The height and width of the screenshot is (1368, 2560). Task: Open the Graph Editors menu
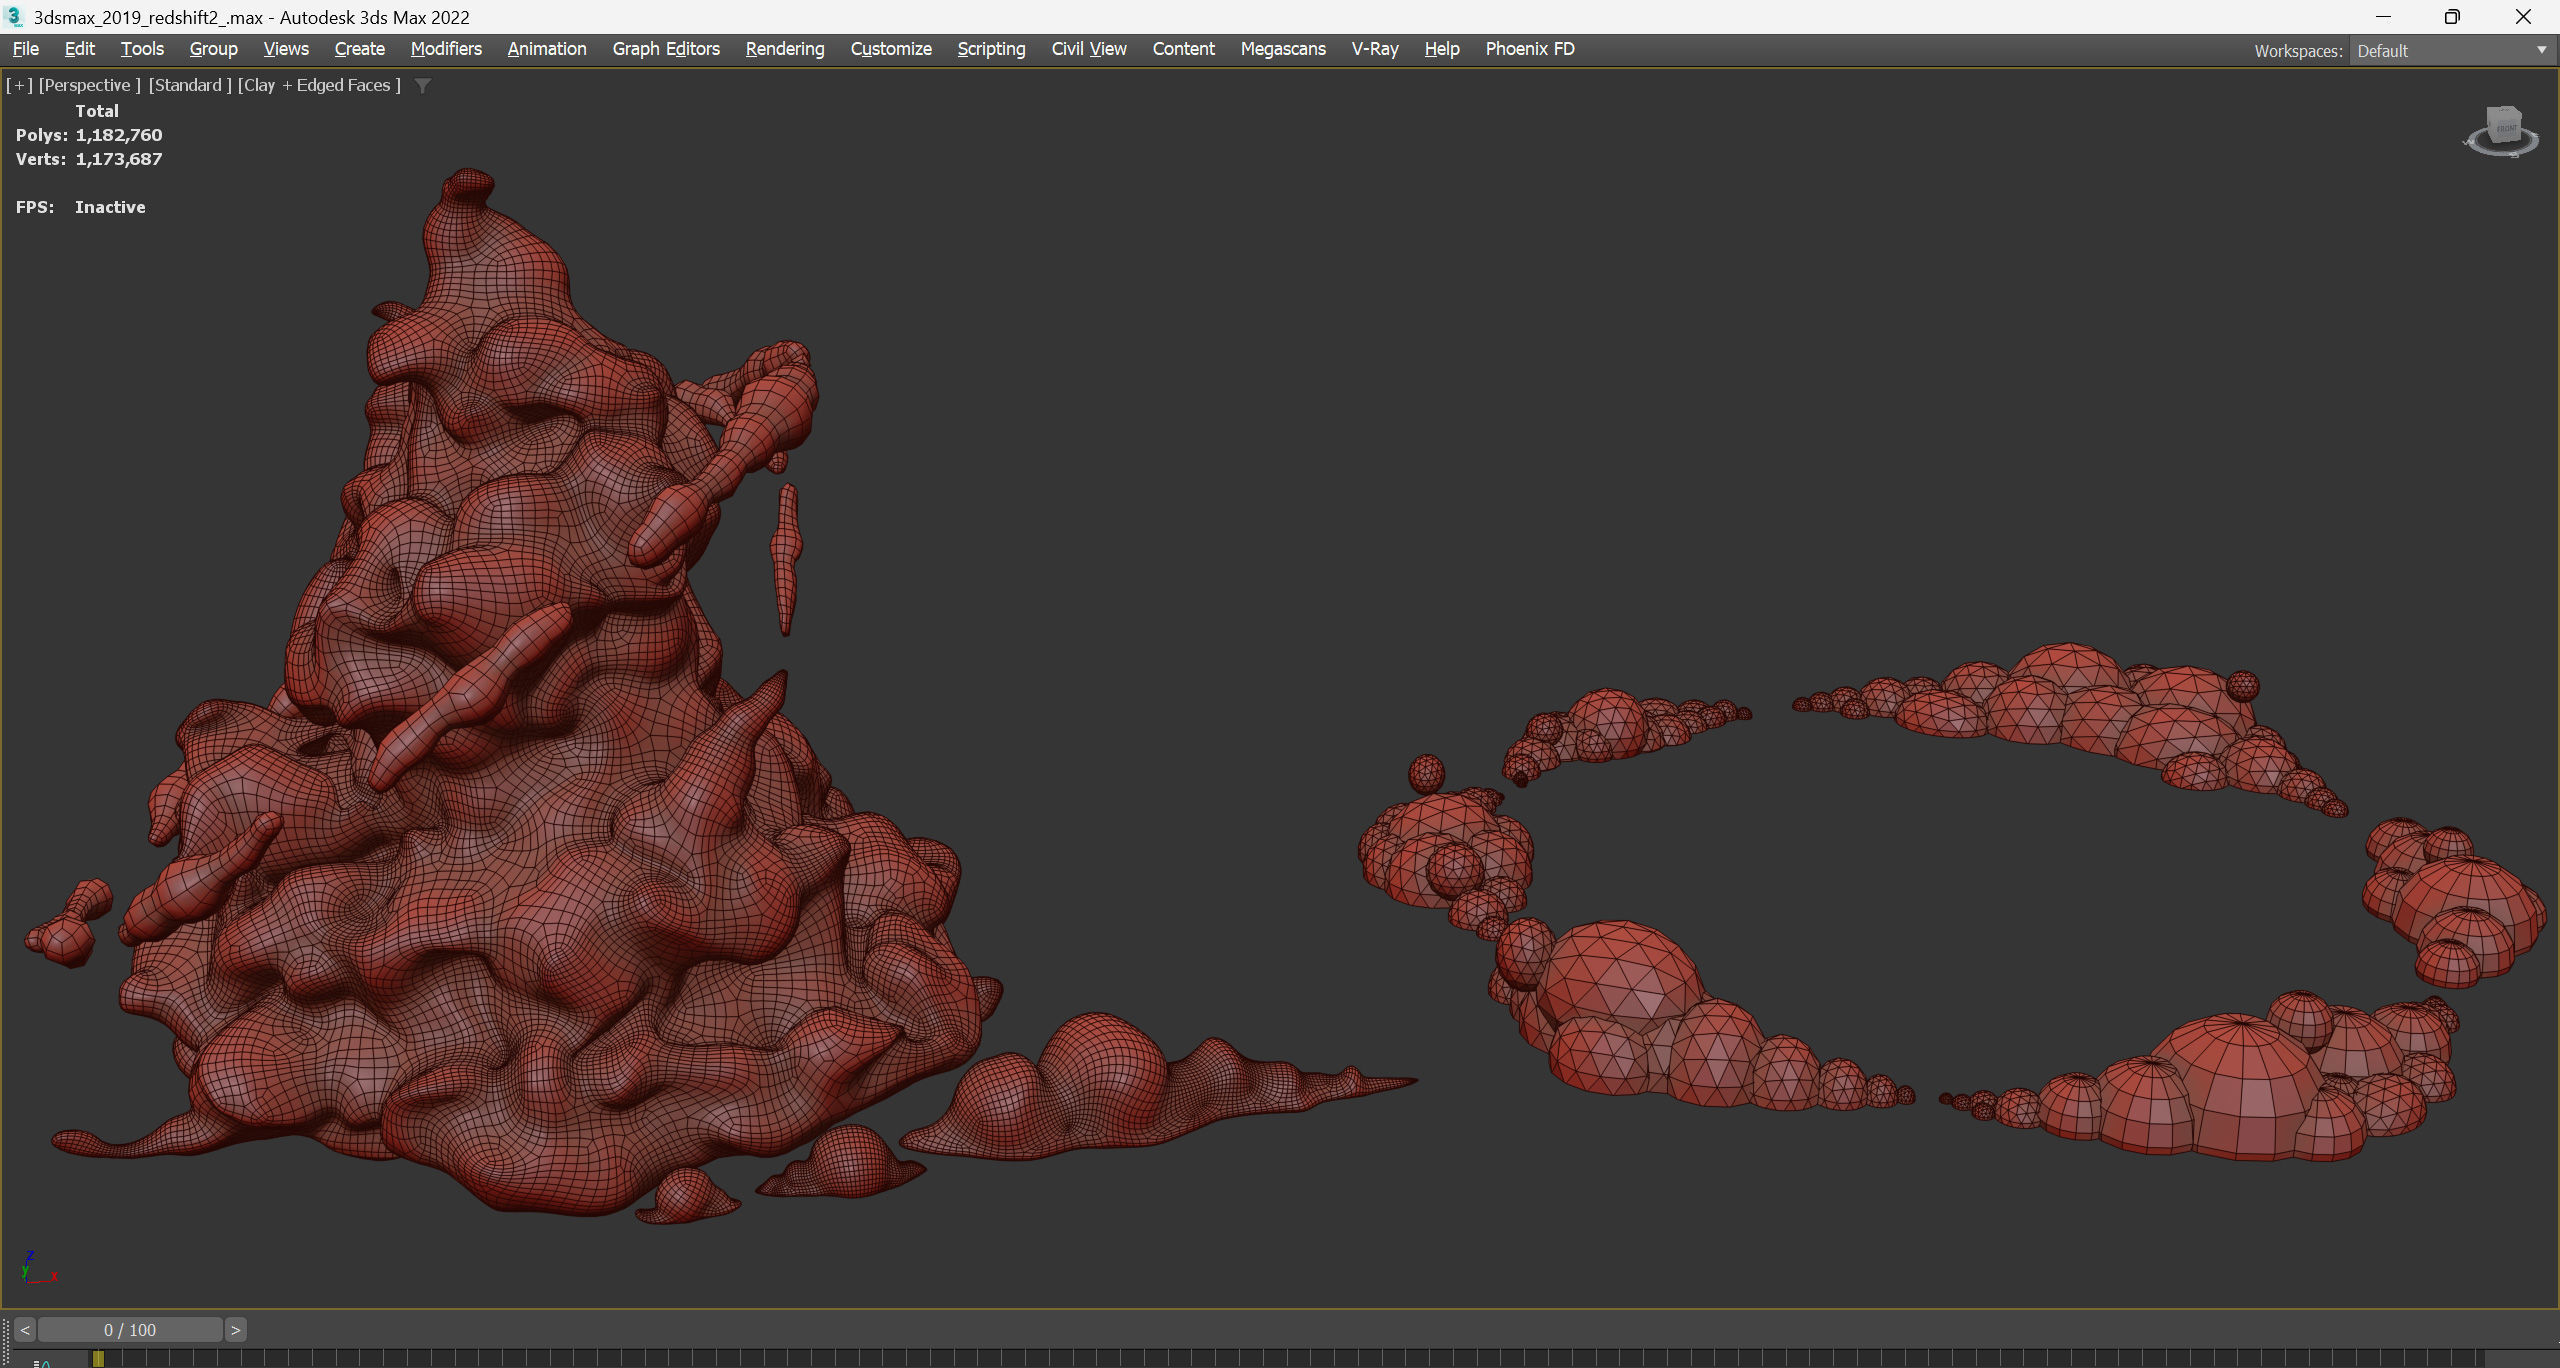(x=666, y=49)
